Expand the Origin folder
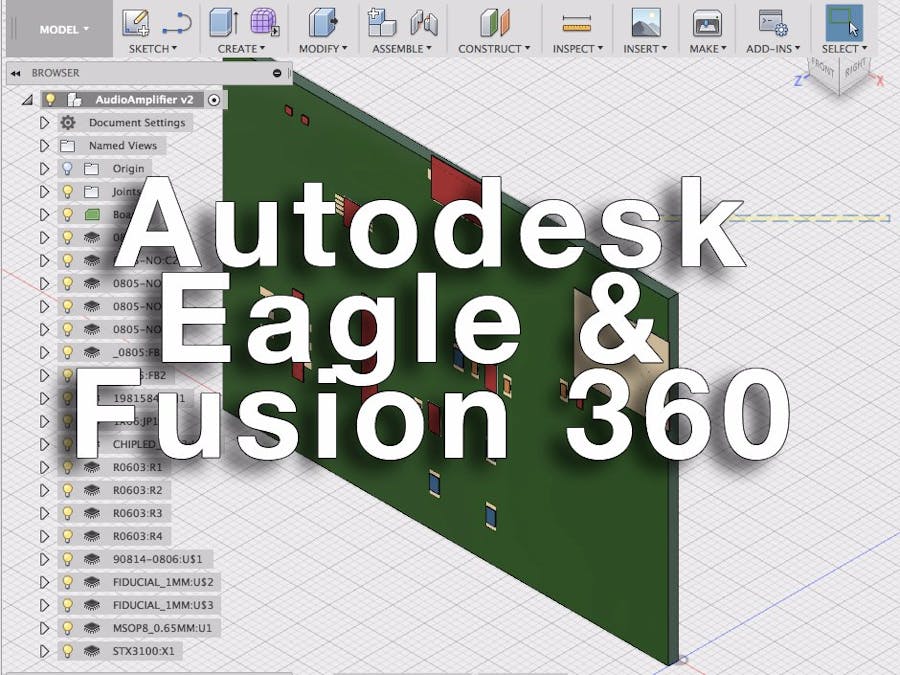 pyautogui.click(x=44, y=169)
